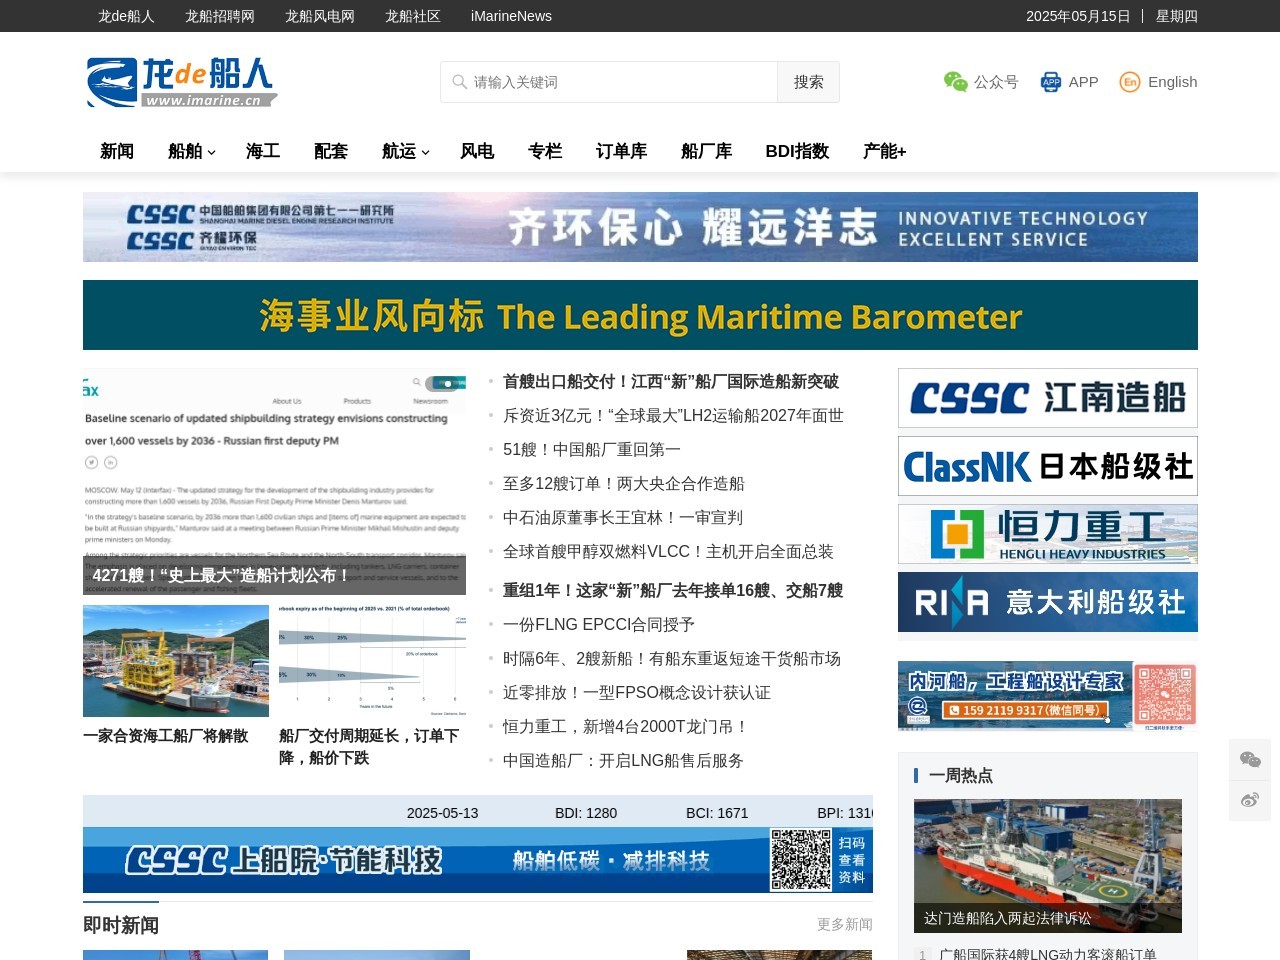Open the 配套 nav item
1280x960 pixels.
[x=331, y=151]
